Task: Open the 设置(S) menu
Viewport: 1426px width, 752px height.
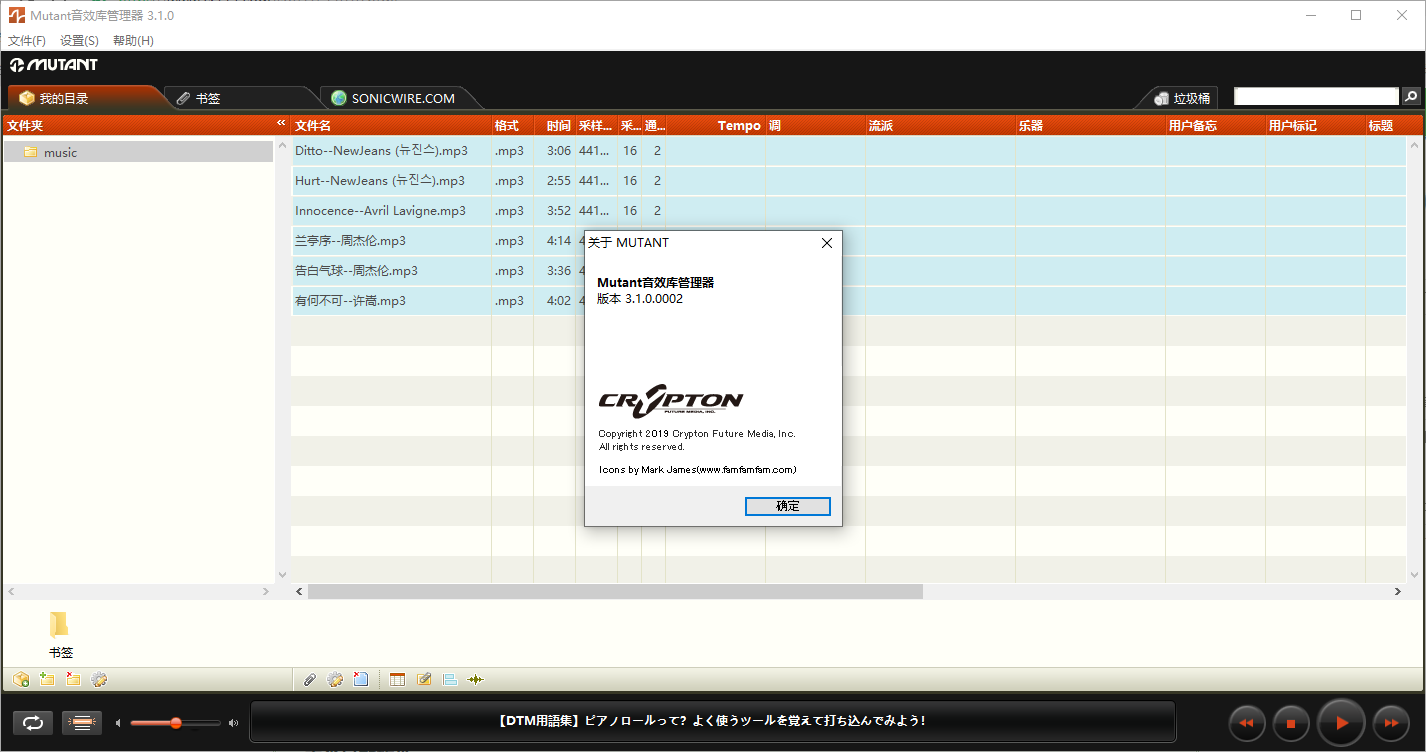Action: click(79, 41)
